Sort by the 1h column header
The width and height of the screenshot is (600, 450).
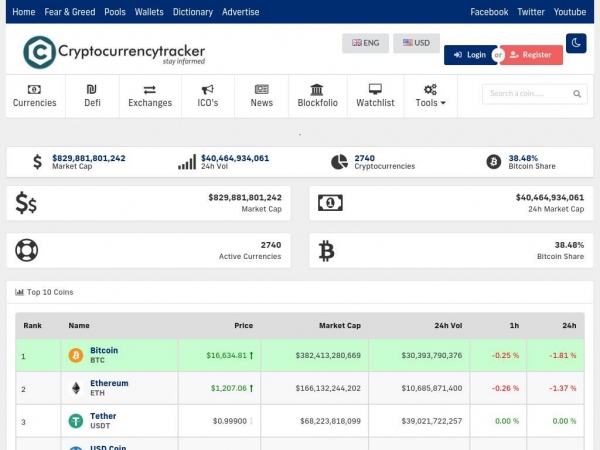point(514,326)
